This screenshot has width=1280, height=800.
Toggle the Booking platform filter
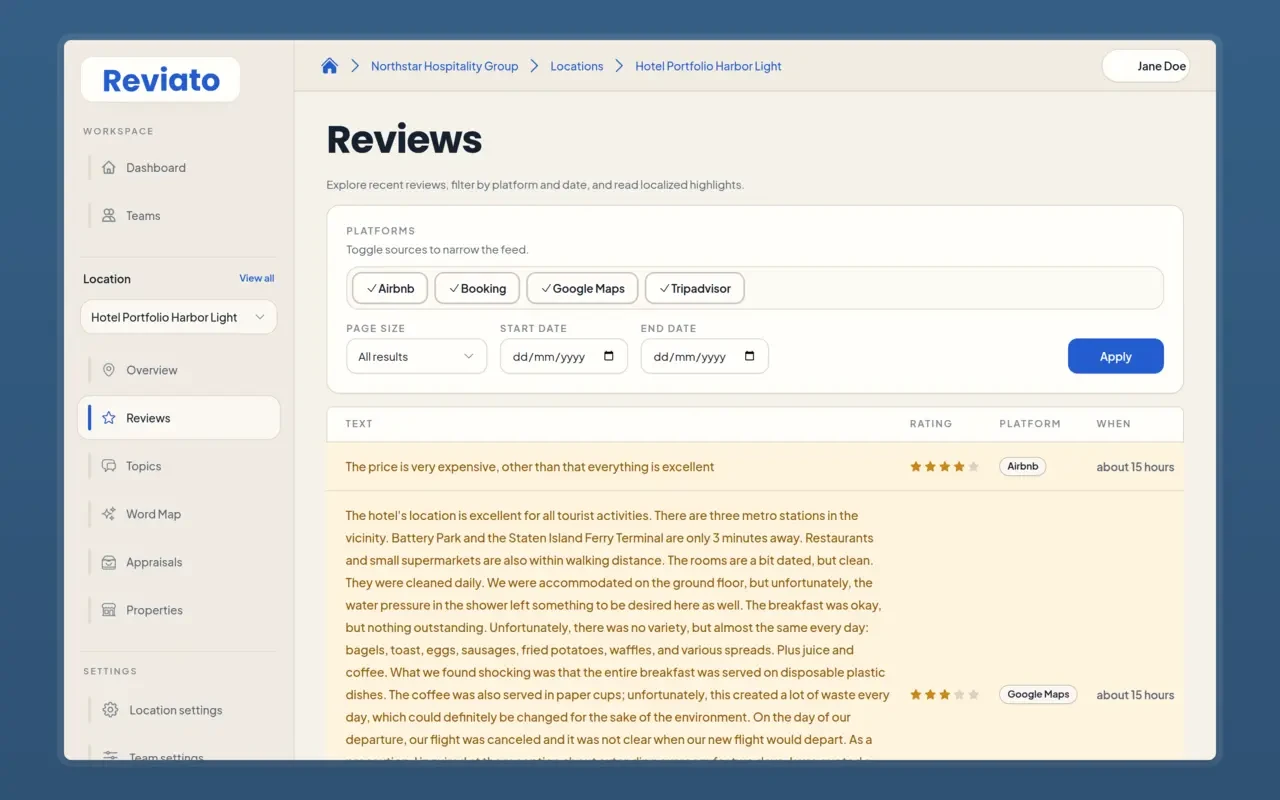477,288
